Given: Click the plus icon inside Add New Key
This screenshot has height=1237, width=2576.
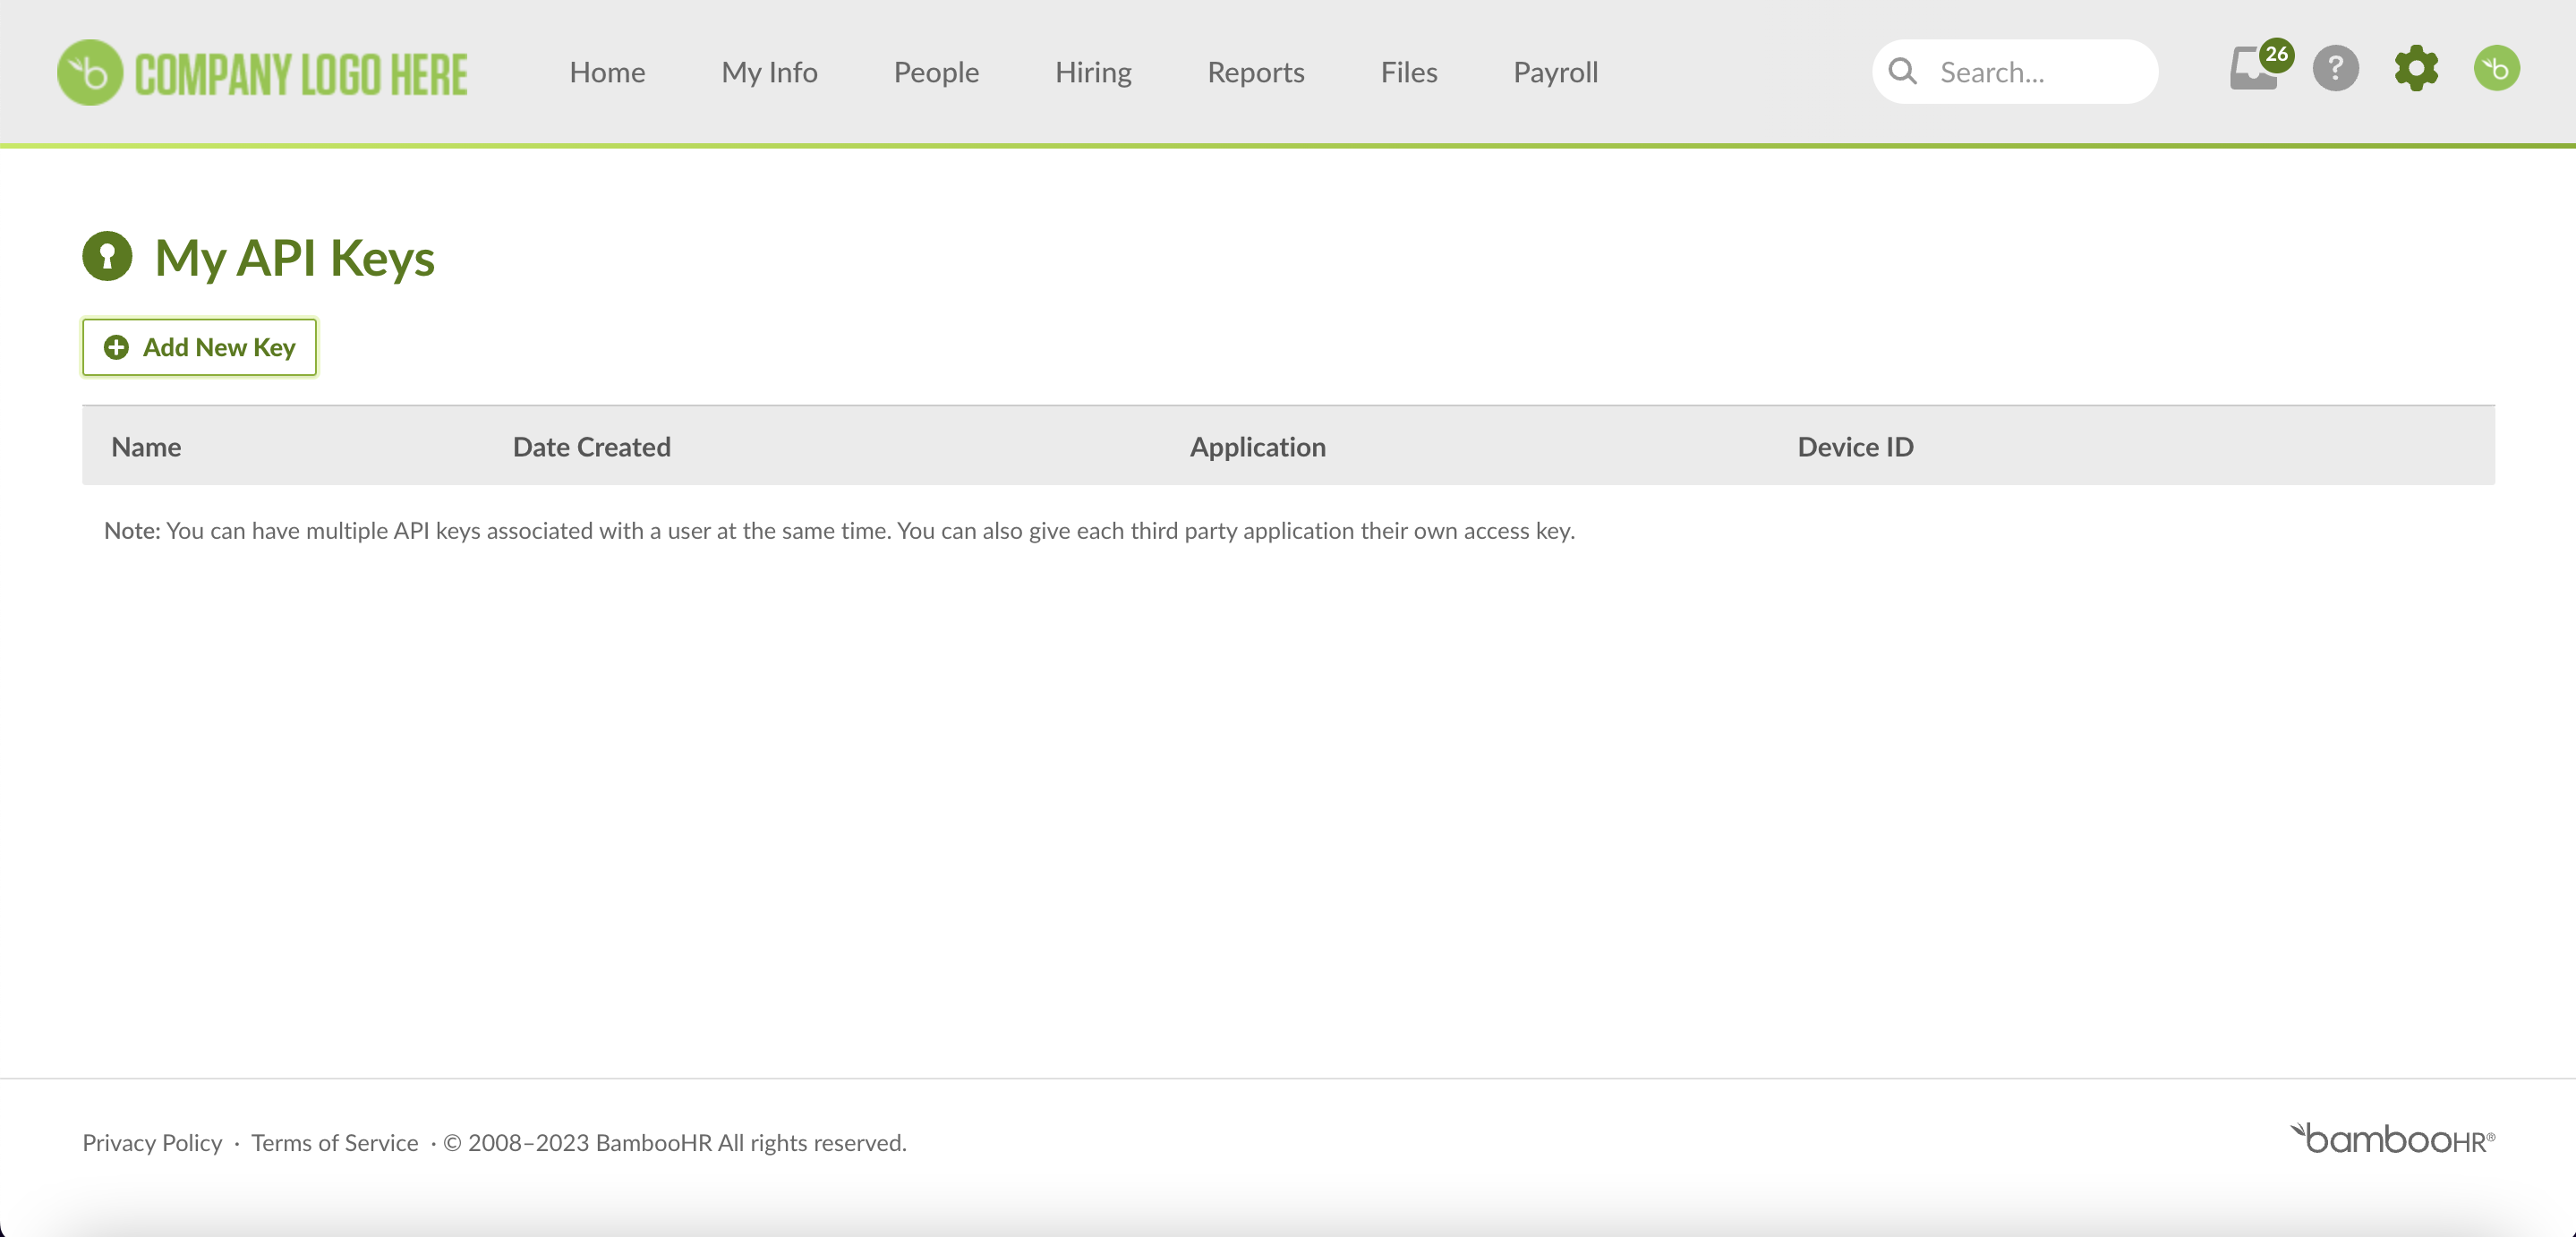Looking at the screenshot, I should coord(117,347).
